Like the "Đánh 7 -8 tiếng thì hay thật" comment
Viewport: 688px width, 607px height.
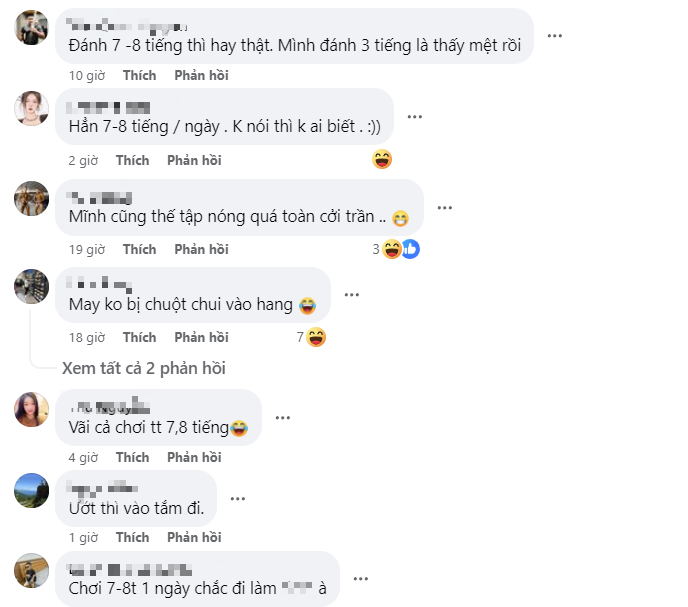point(139,75)
